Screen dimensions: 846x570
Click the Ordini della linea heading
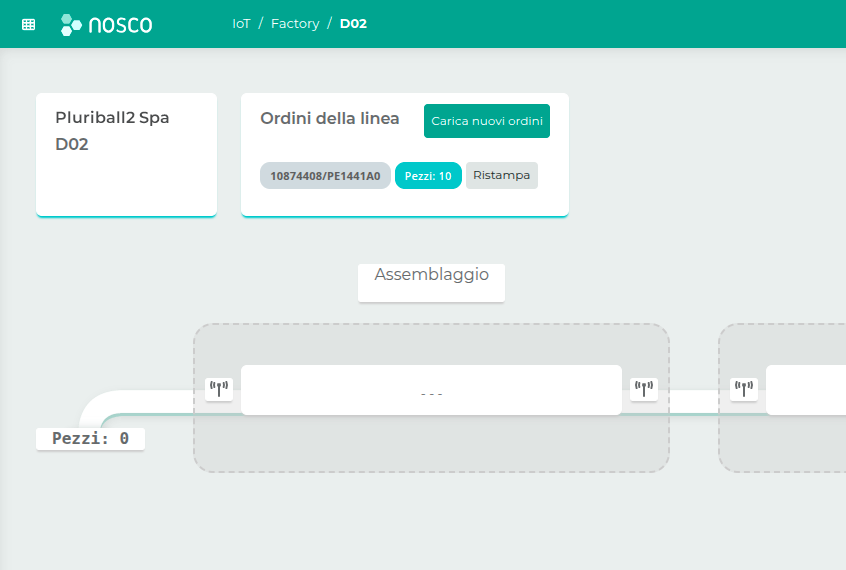(x=329, y=119)
